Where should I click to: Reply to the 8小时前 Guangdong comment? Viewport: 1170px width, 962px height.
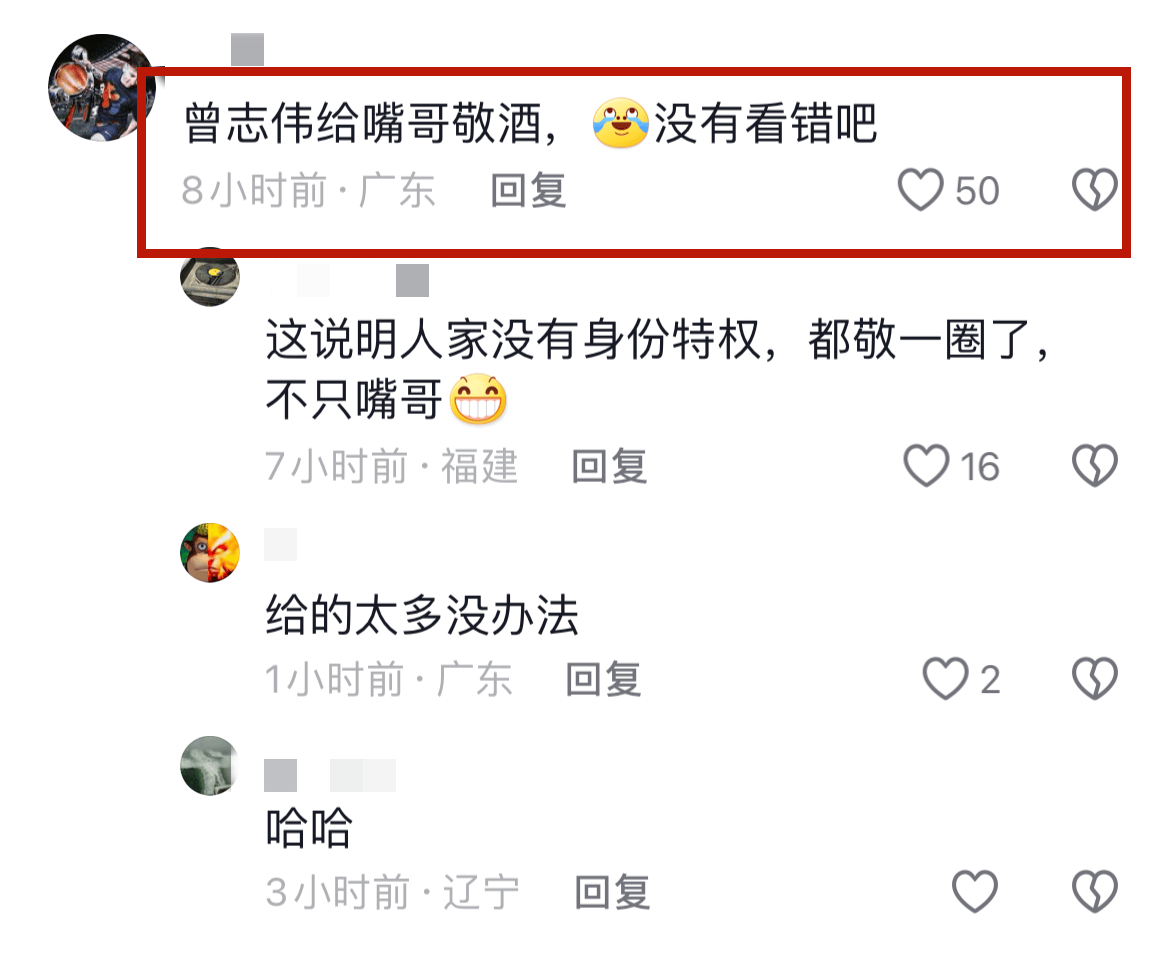[528, 190]
